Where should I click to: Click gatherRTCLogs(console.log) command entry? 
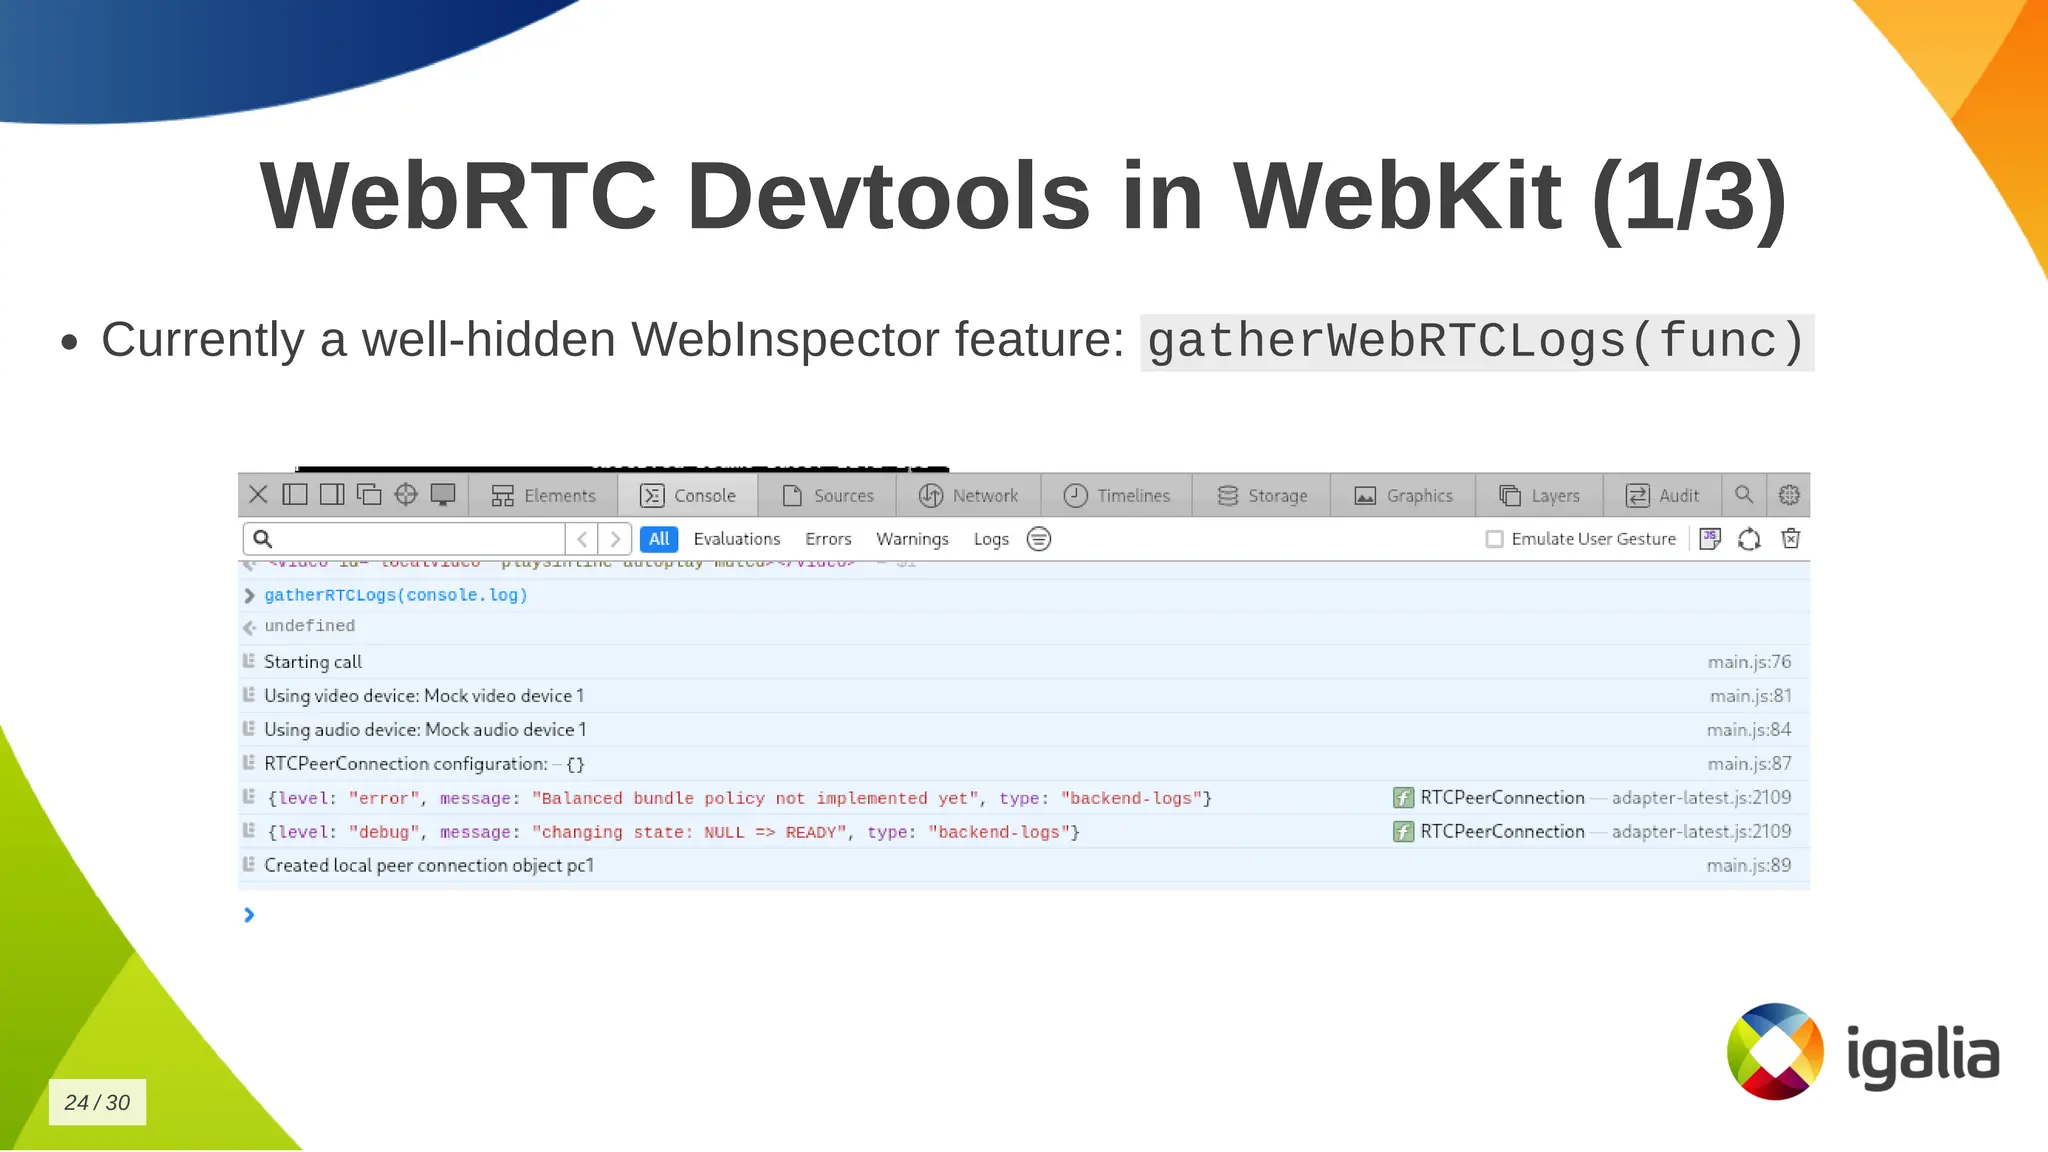[396, 595]
